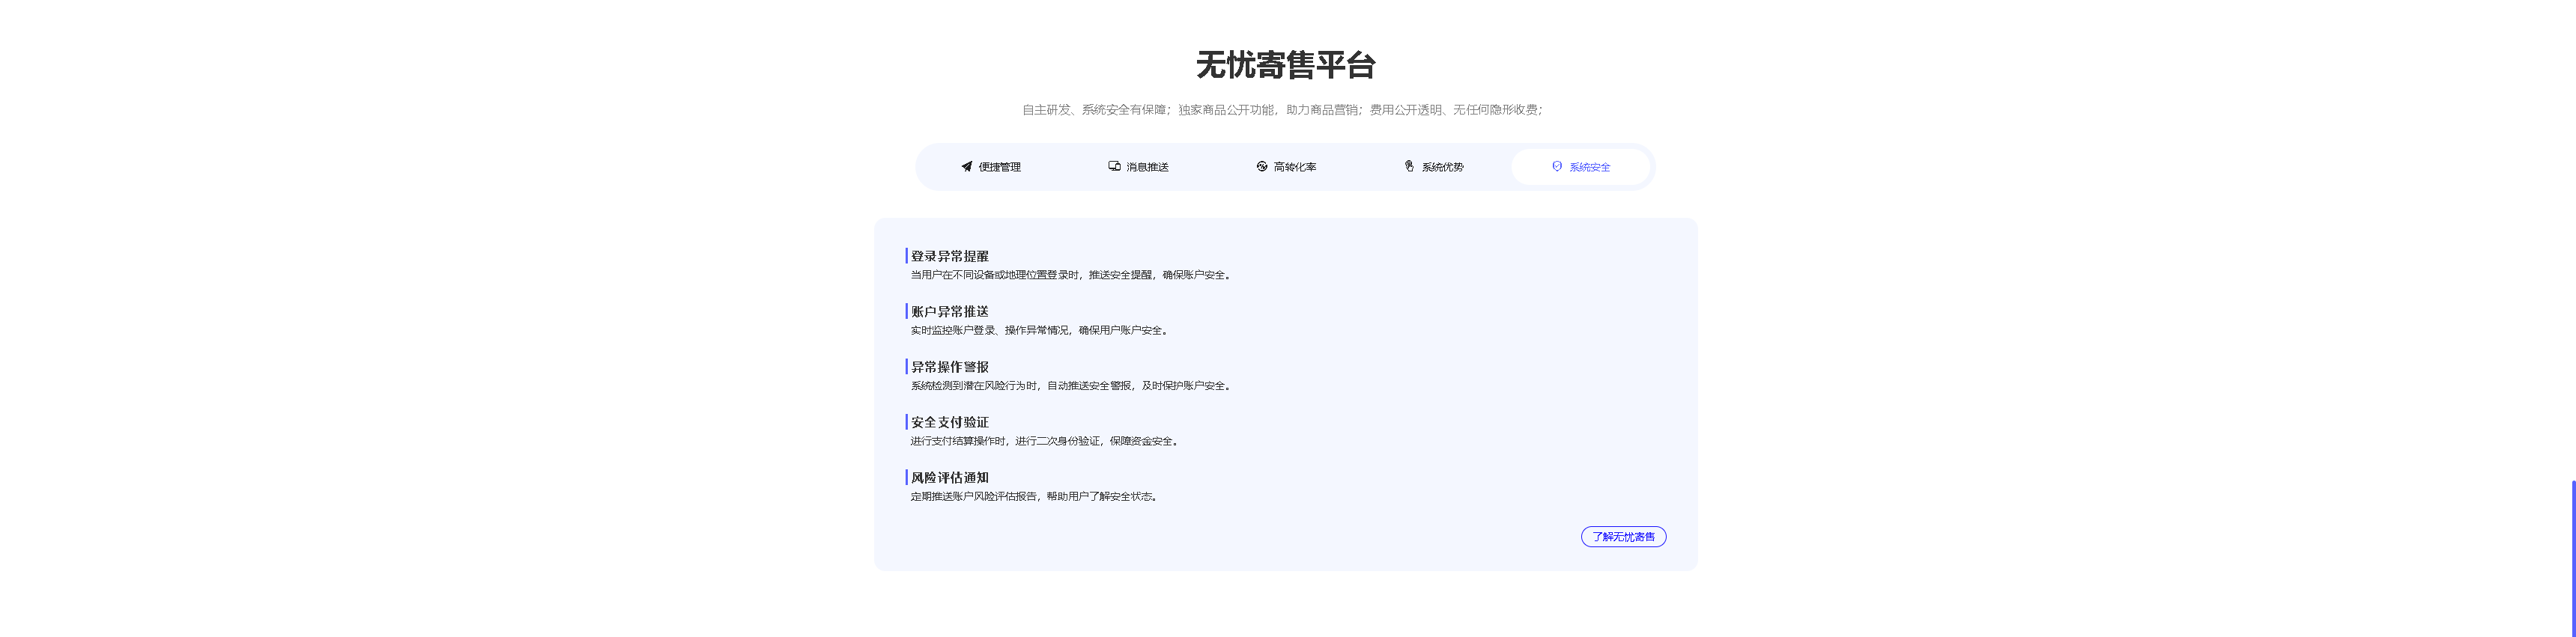
Task: Select the 异常操作警报 heading
Action: point(949,367)
